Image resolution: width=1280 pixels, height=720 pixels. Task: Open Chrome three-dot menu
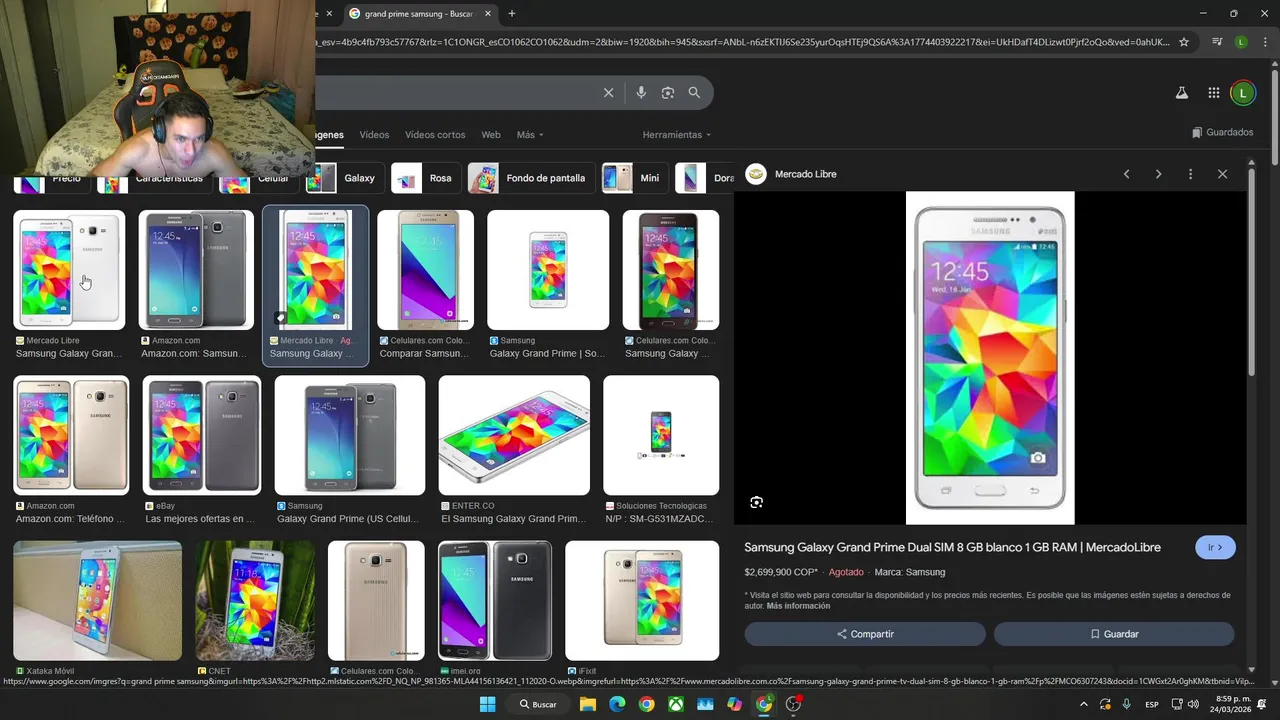click(1263, 42)
